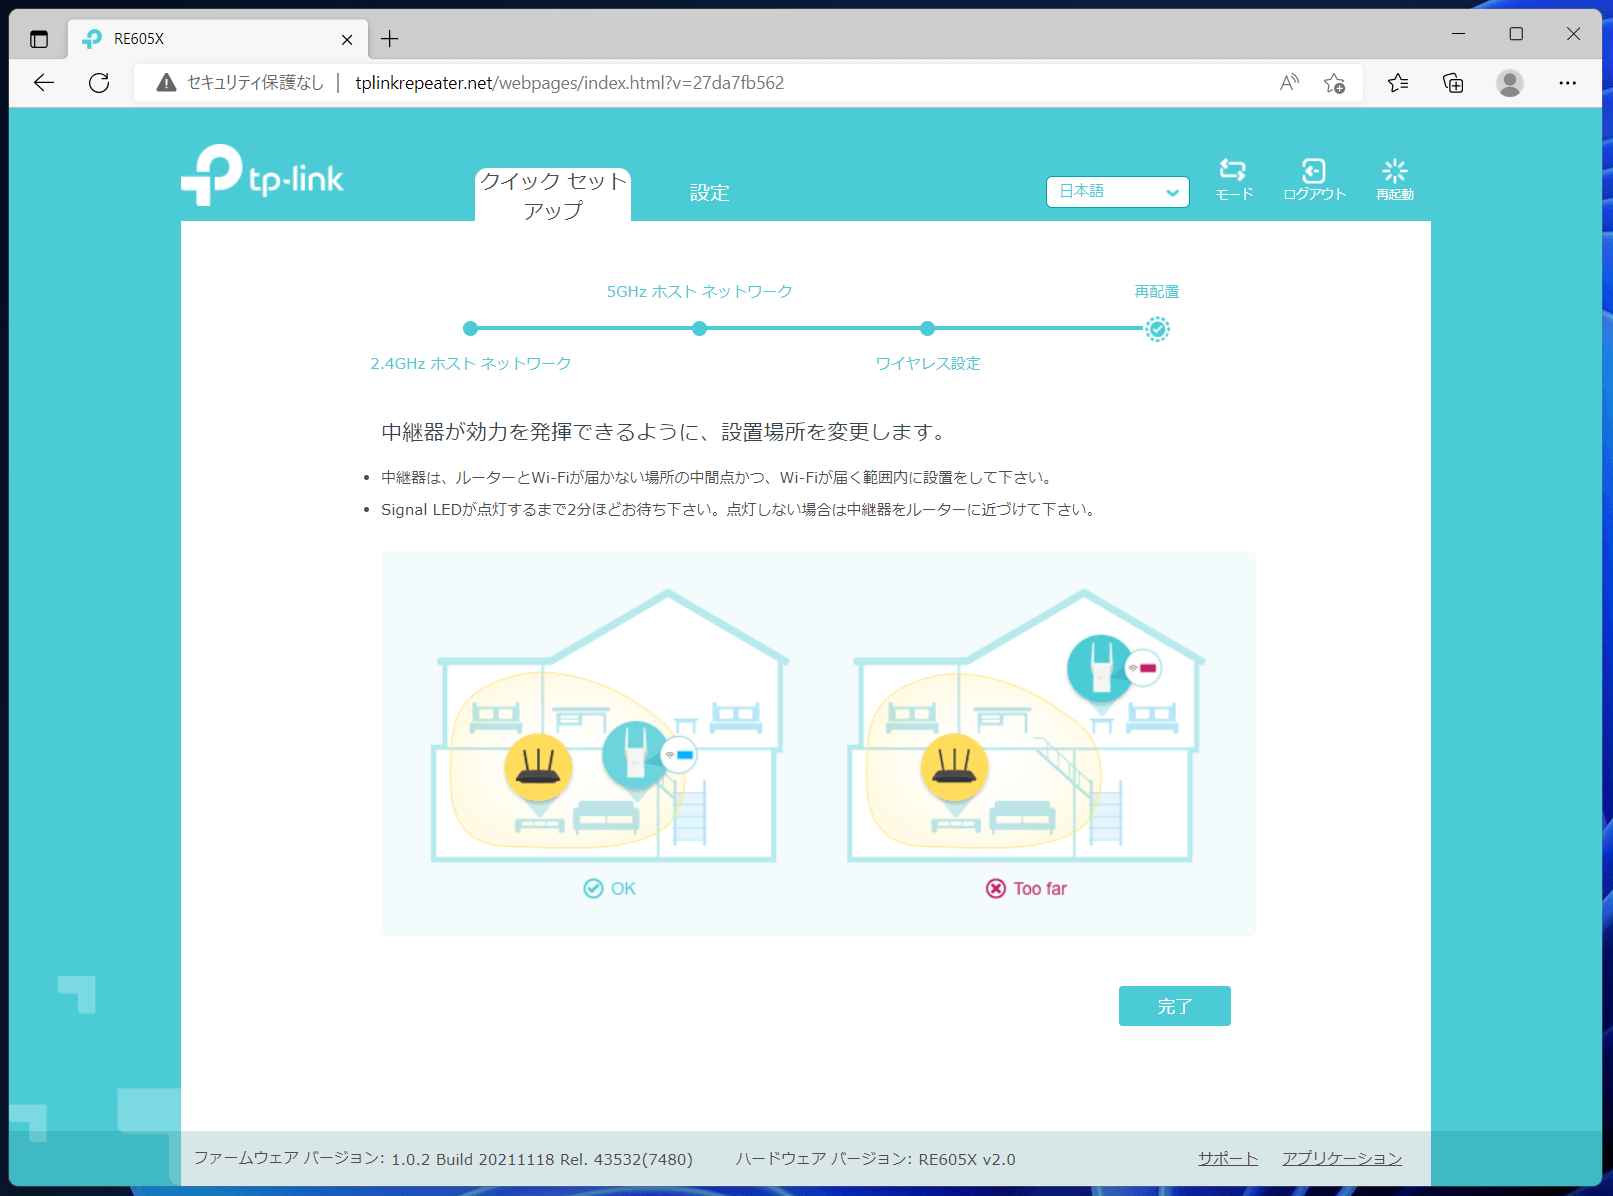Select the クイック セットアップ tab
Viewport: 1613px width, 1196px height.
tap(553, 195)
